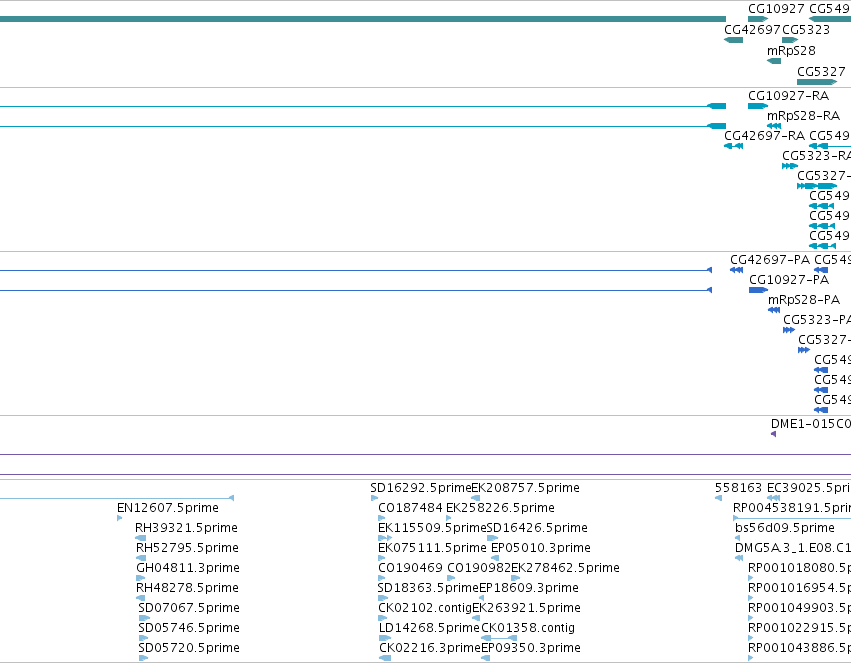This screenshot has width=851, height=663.
Task: Click the 558163 EST label
Action: pyautogui.click(x=738, y=488)
